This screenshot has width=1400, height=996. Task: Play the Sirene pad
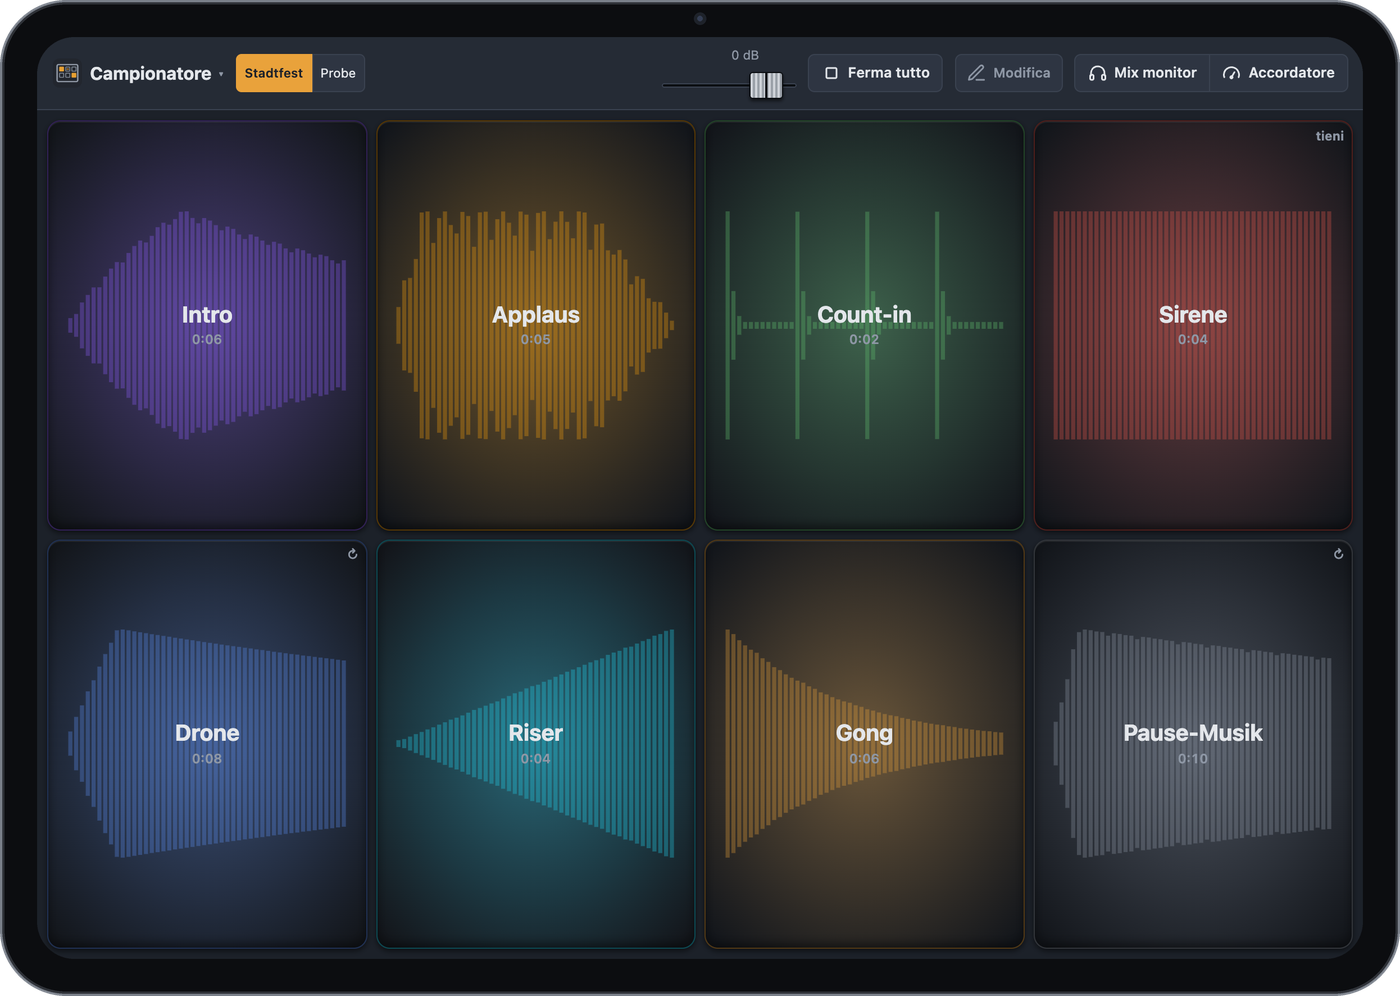click(1193, 326)
